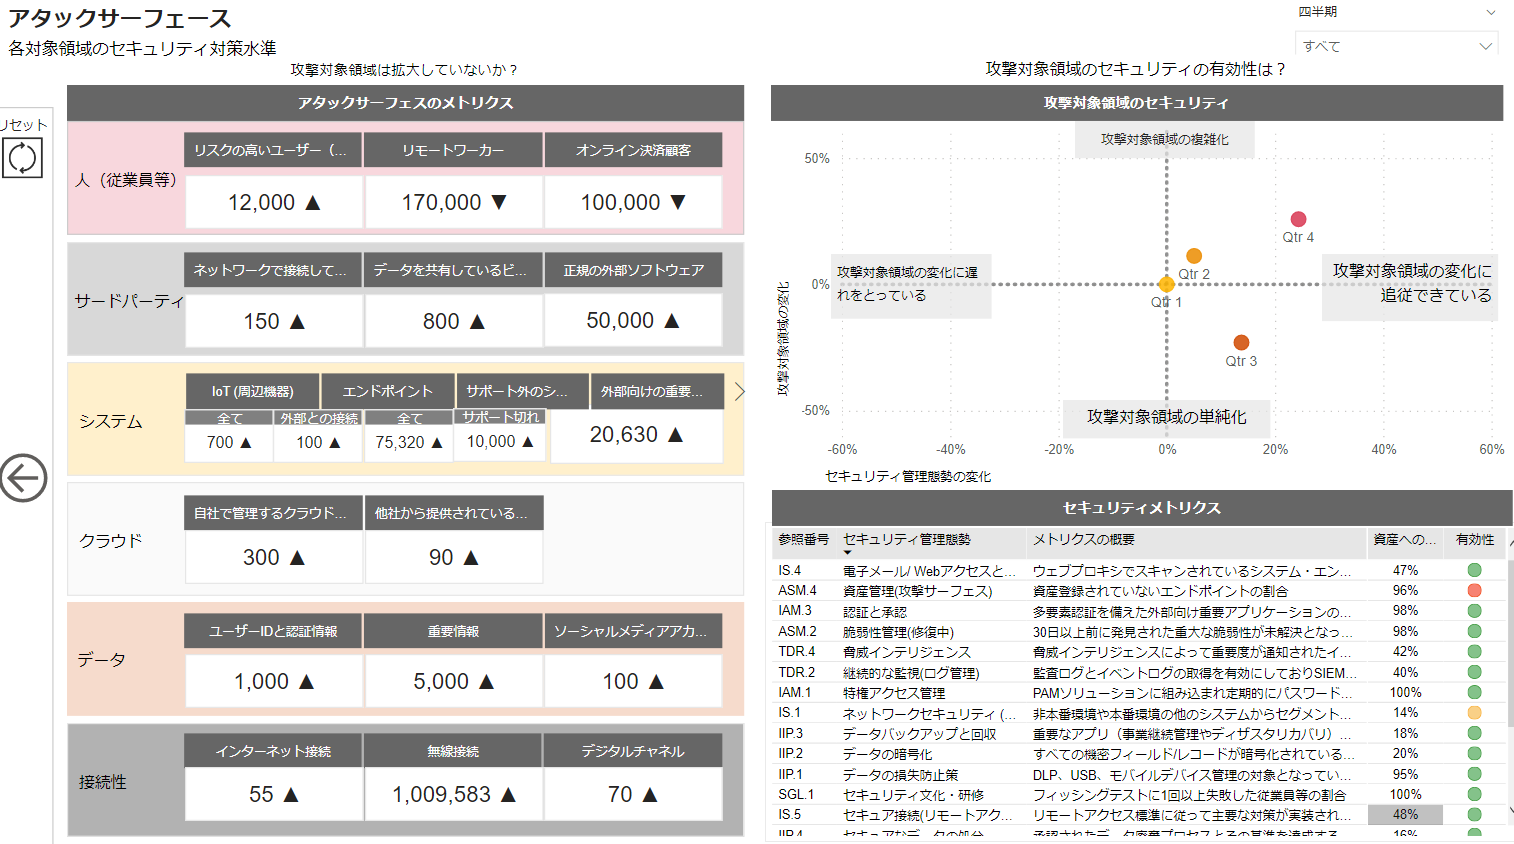Click the up triangle beside 1,009,583
The image size is (1514, 844).
(x=508, y=794)
